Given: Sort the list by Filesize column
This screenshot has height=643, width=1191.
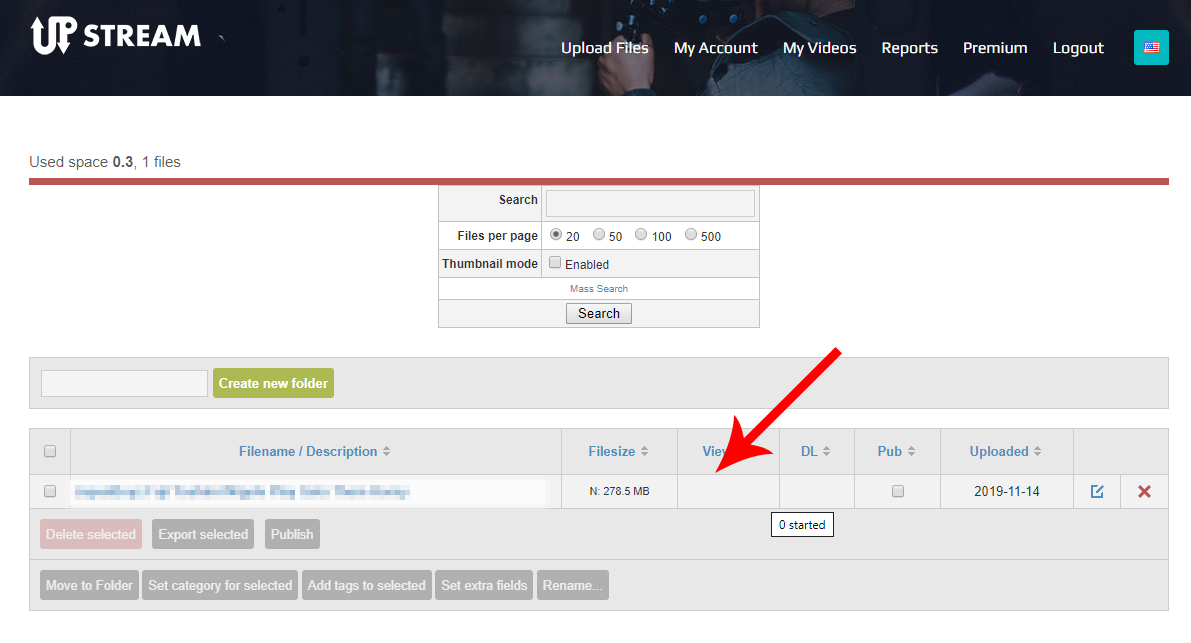Looking at the screenshot, I should [644, 452].
